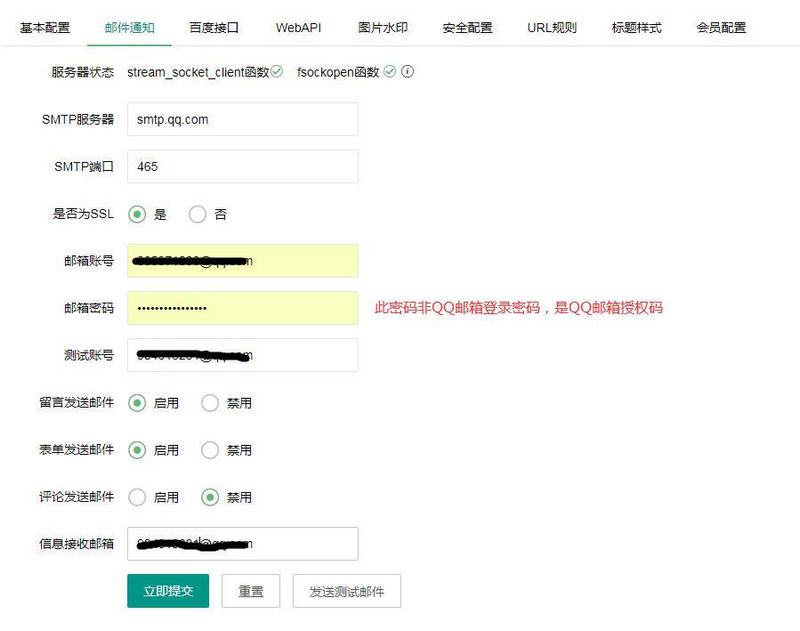Switch to the 基本配置 tab

pyautogui.click(x=45, y=27)
